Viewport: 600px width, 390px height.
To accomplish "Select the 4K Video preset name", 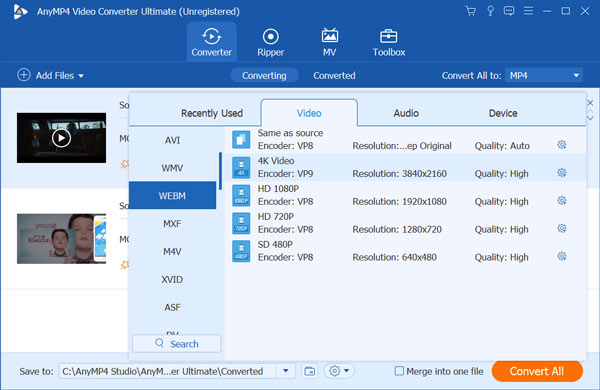I will click(276, 161).
